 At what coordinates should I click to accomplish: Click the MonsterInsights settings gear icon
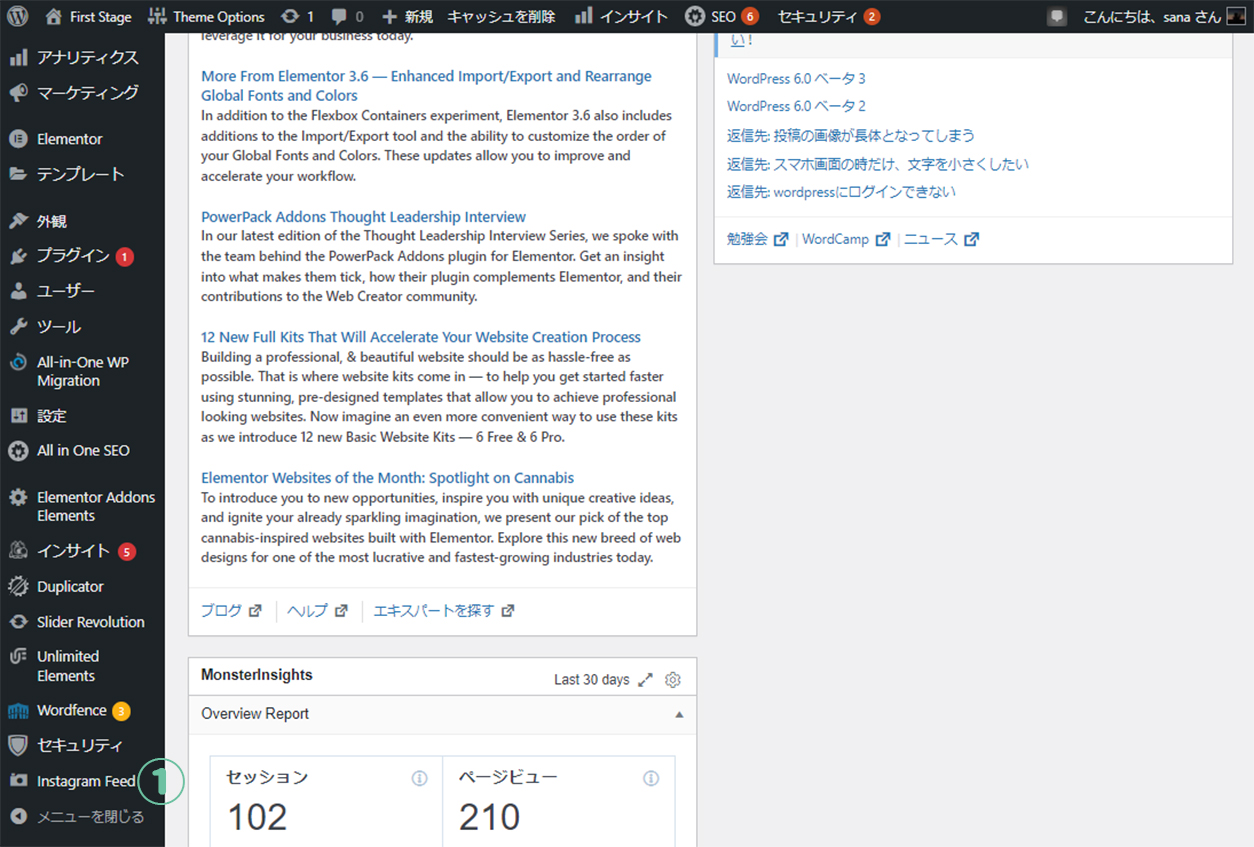pos(673,680)
